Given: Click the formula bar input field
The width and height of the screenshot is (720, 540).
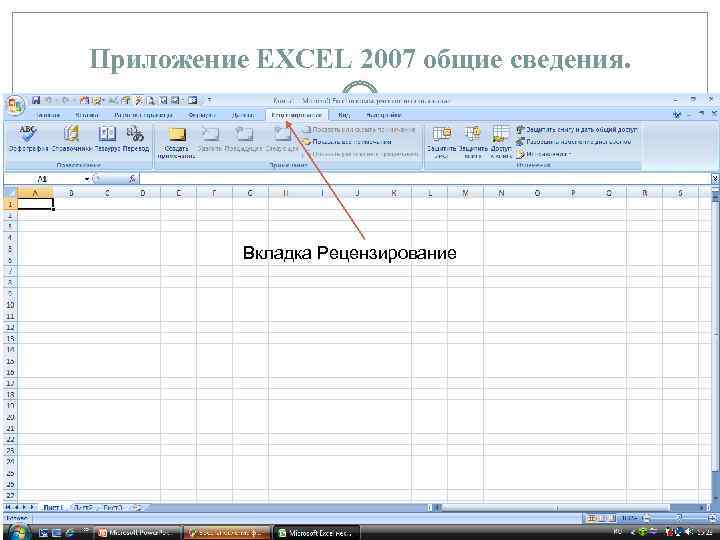Looking at the screenshot, I should coord(425,179).
